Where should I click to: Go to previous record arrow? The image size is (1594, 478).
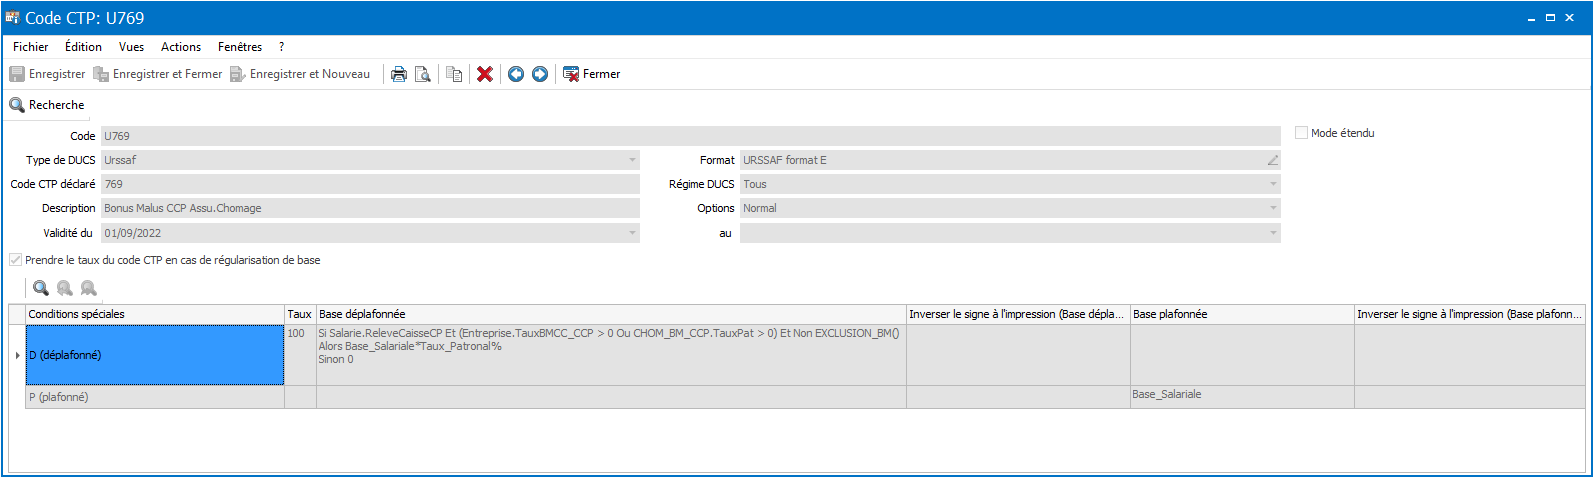[x=516, y=74]
